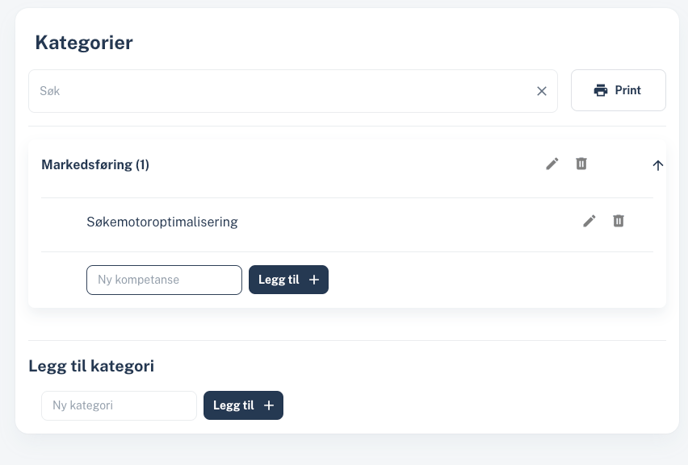Select the Markedsføring (1) category header
Viewport: 688px width, 465px height.
[95, 165]
